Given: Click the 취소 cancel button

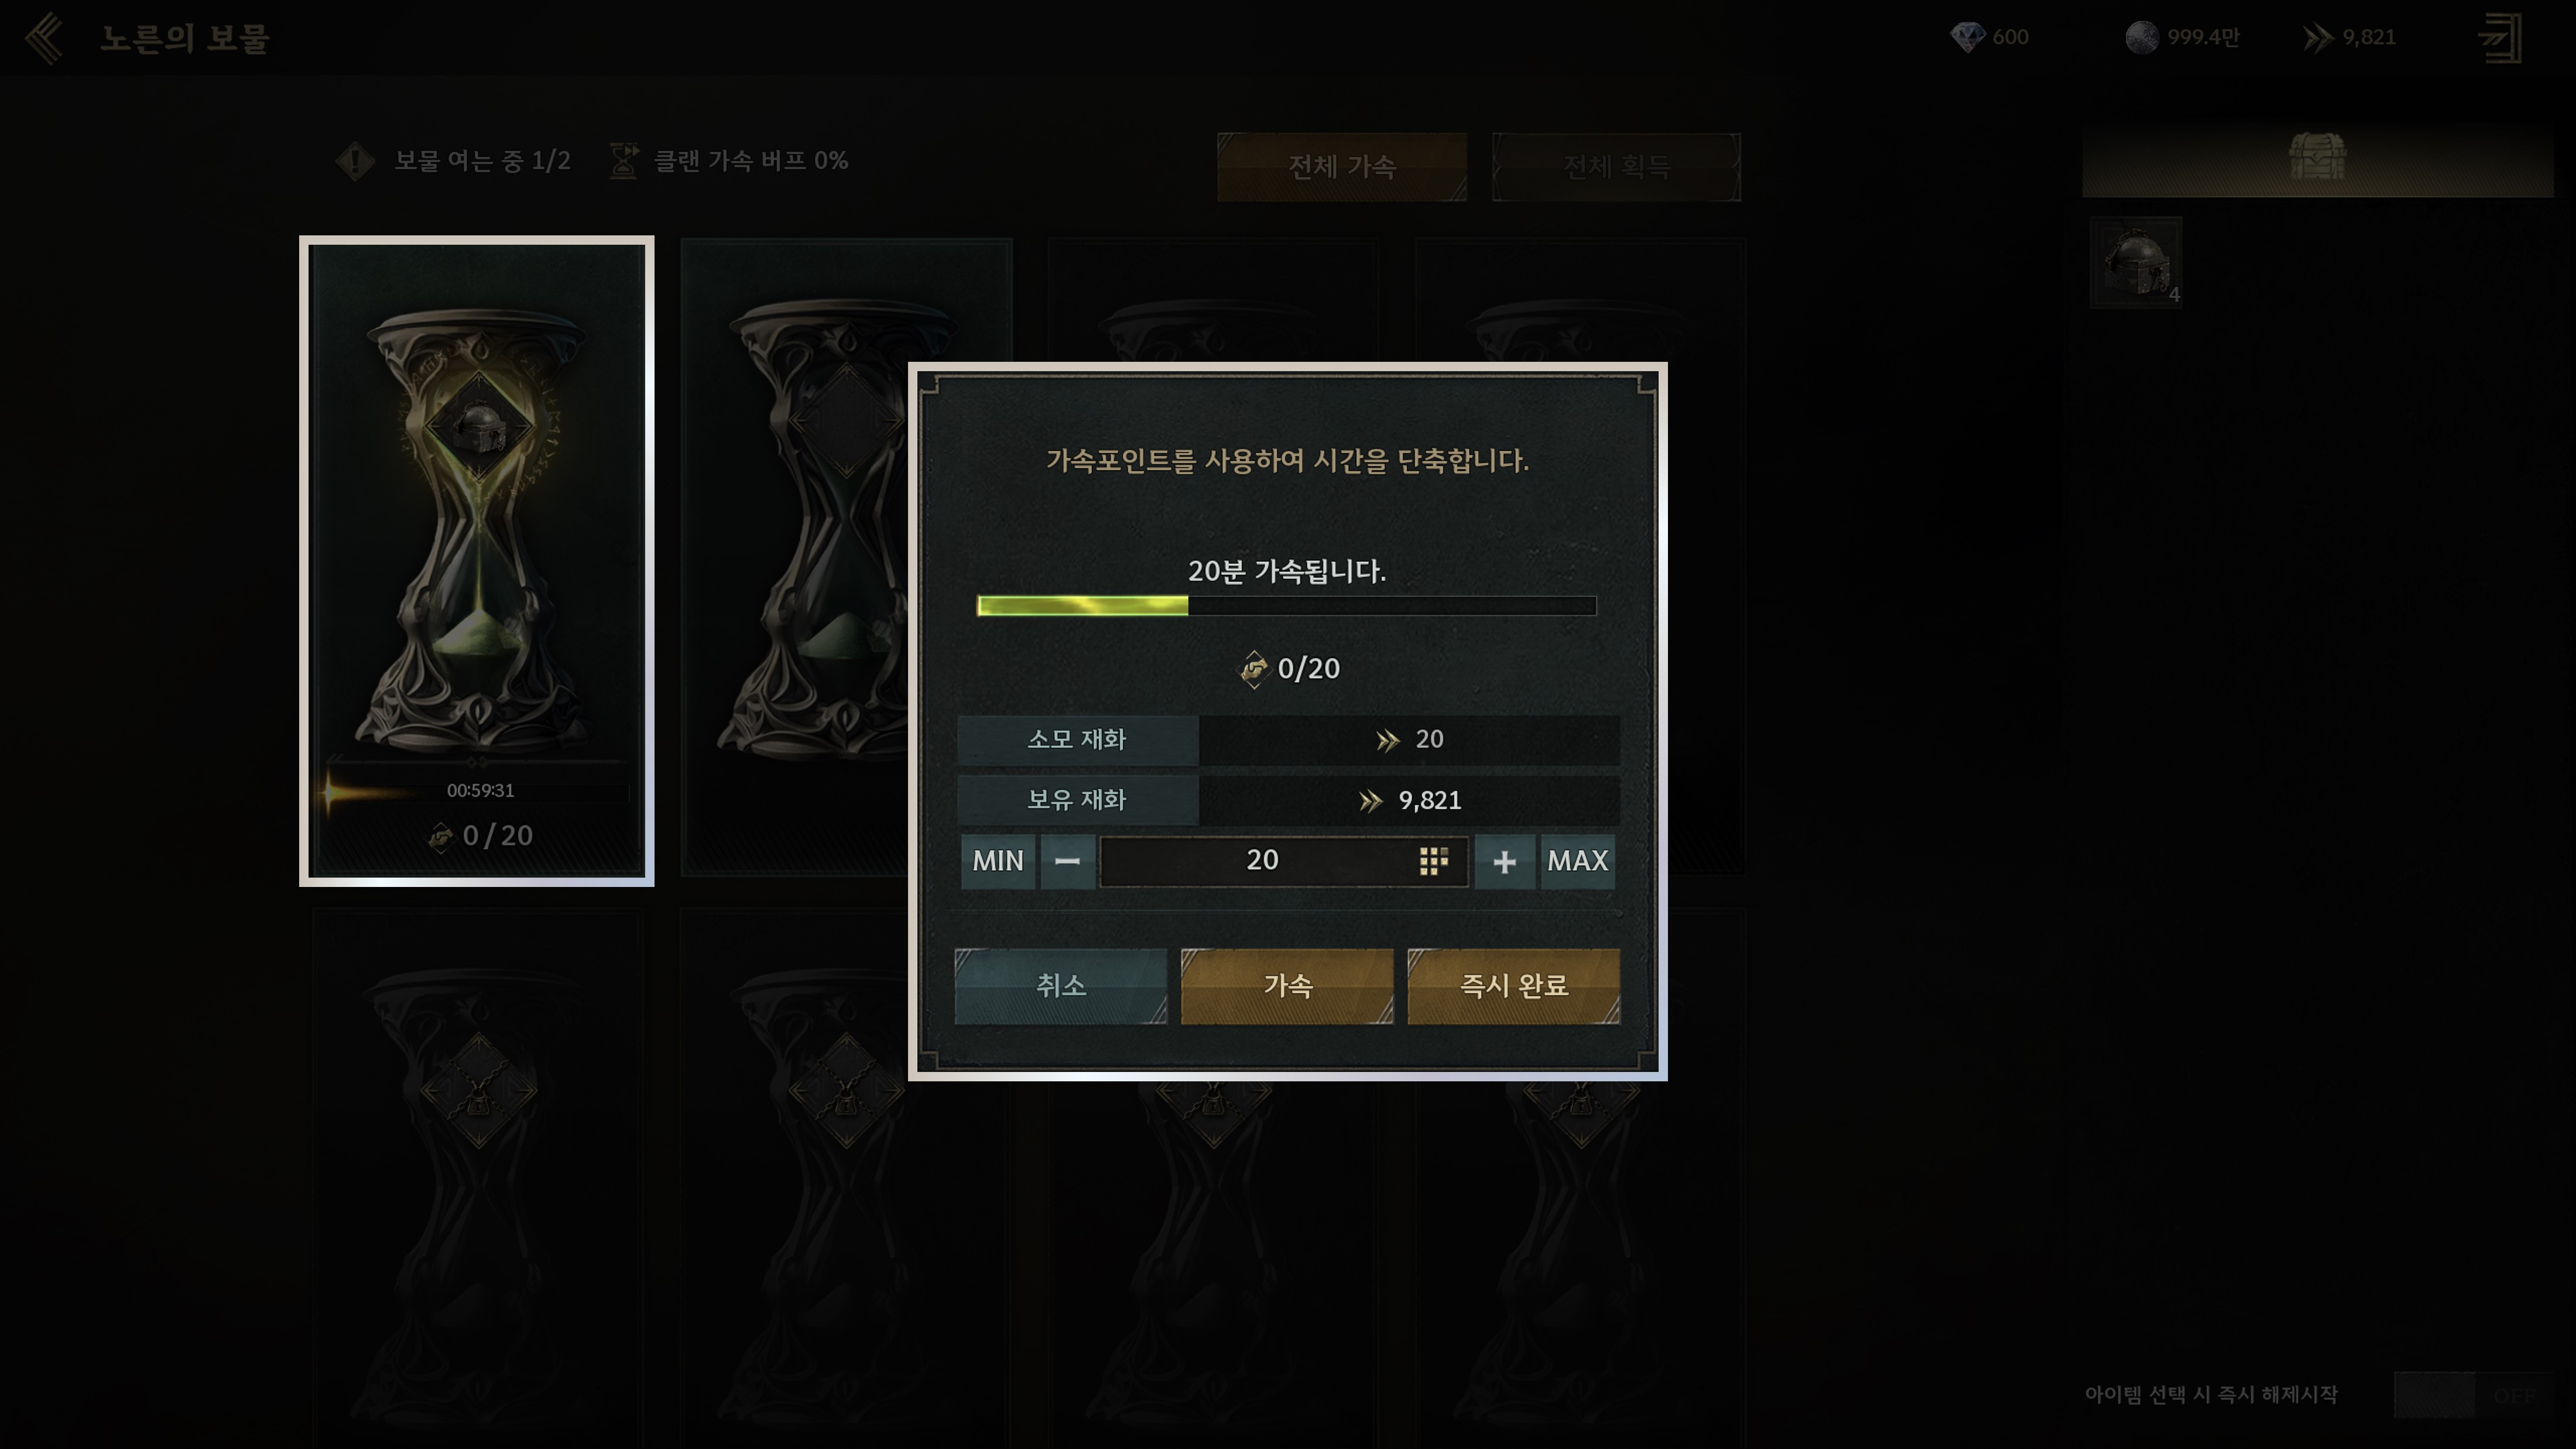Looking at the screenshot, I should coord(1060,986).
